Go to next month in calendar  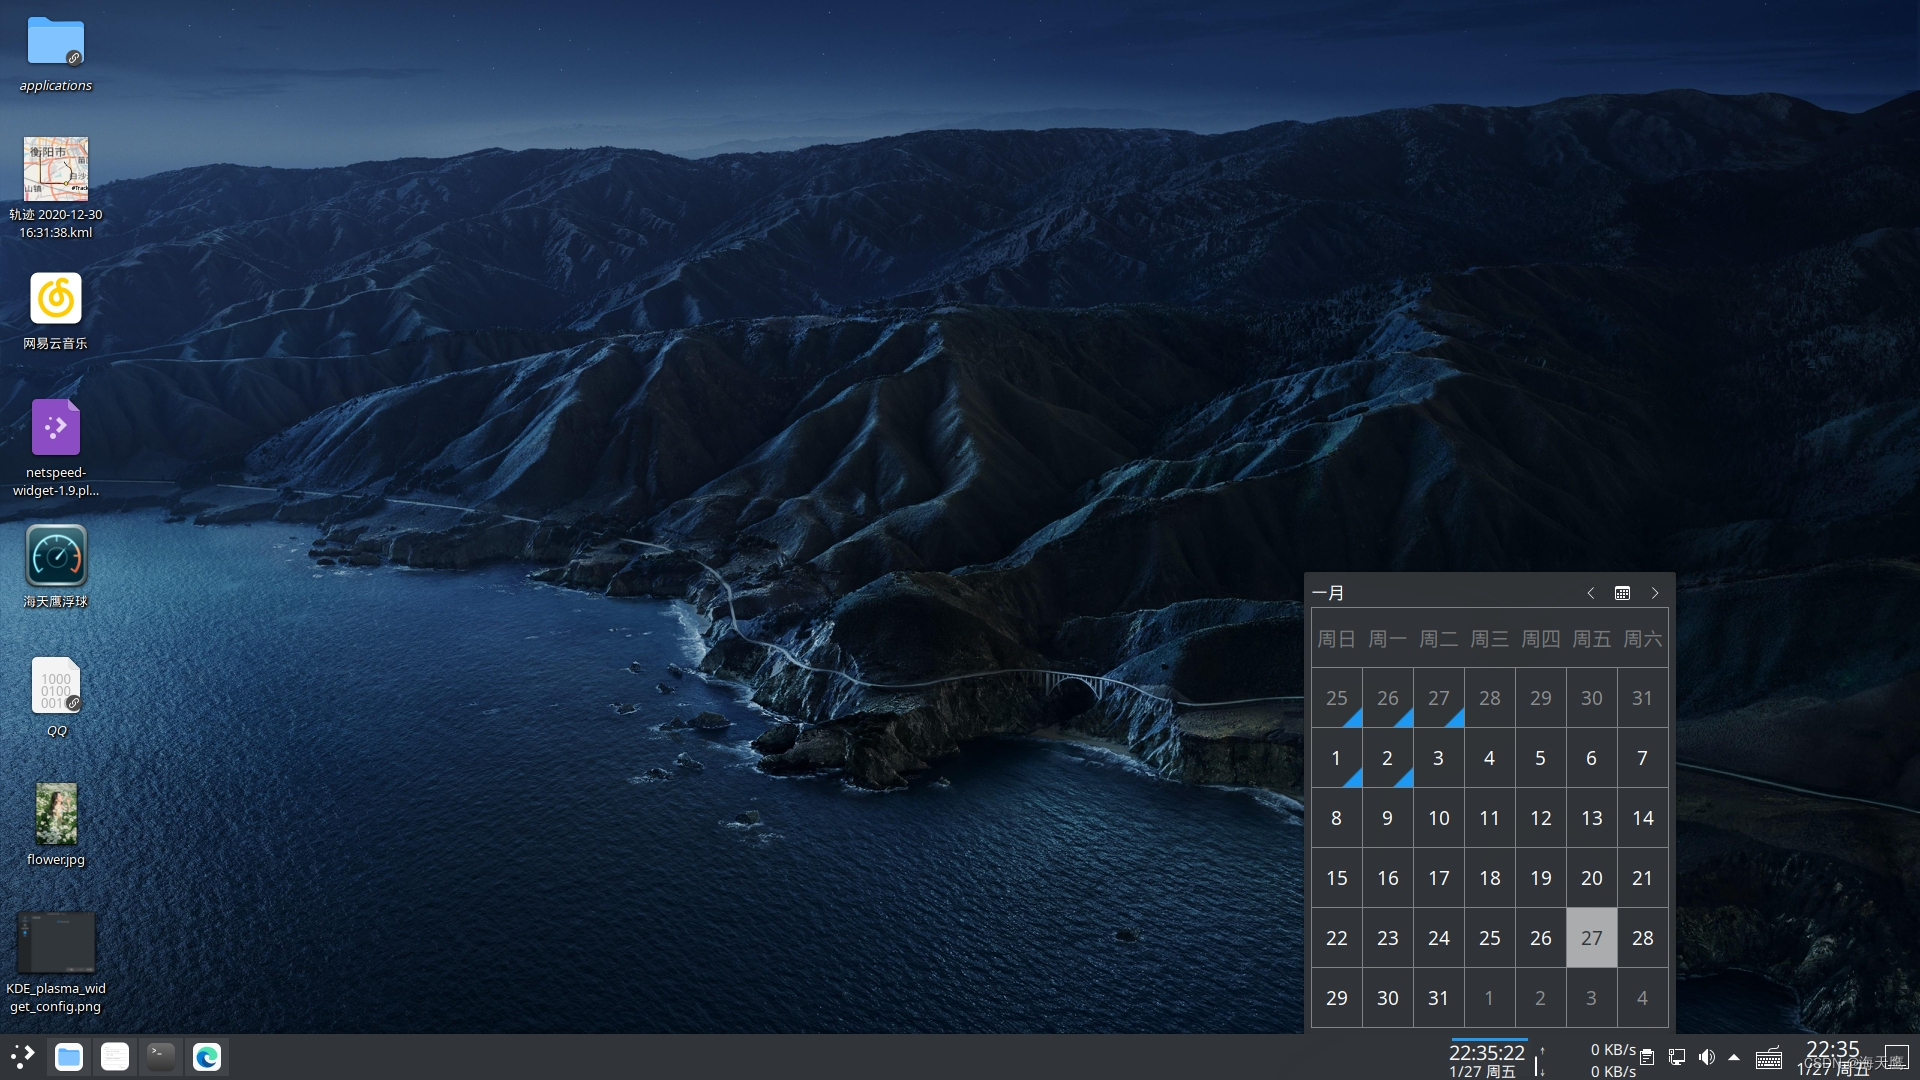(x=1654, y=593)
